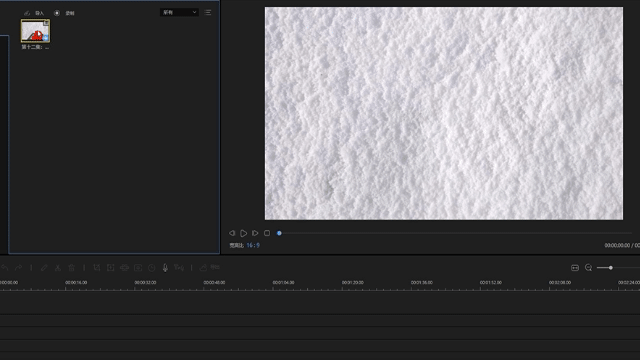640x360 pixels.
Task: Click the scissors split tool
Action: click(58, 268)
